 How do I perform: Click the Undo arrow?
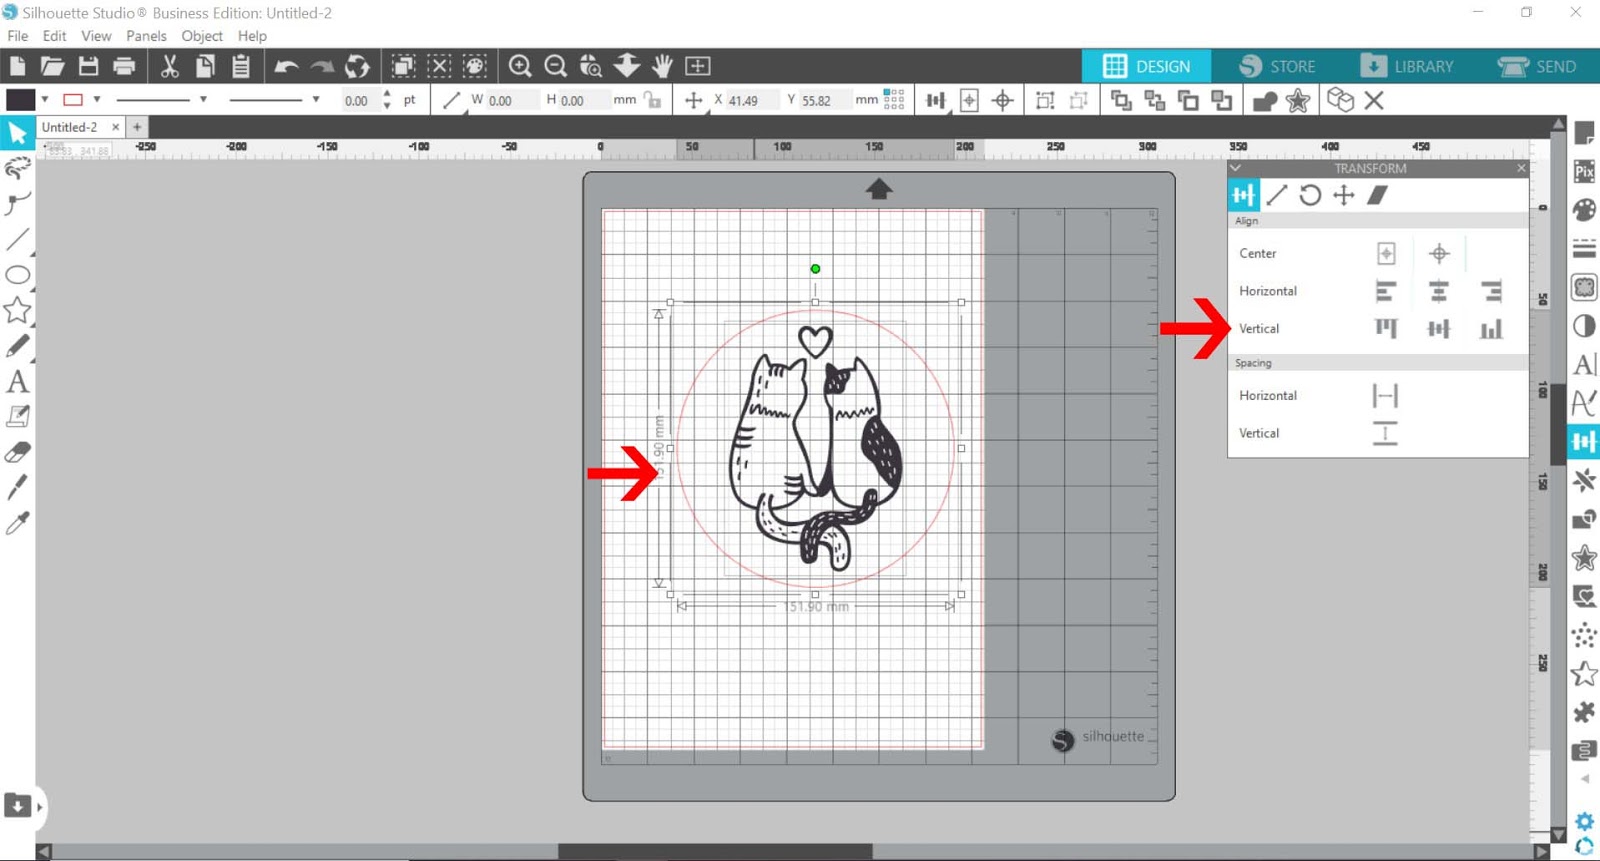[286, 66]
